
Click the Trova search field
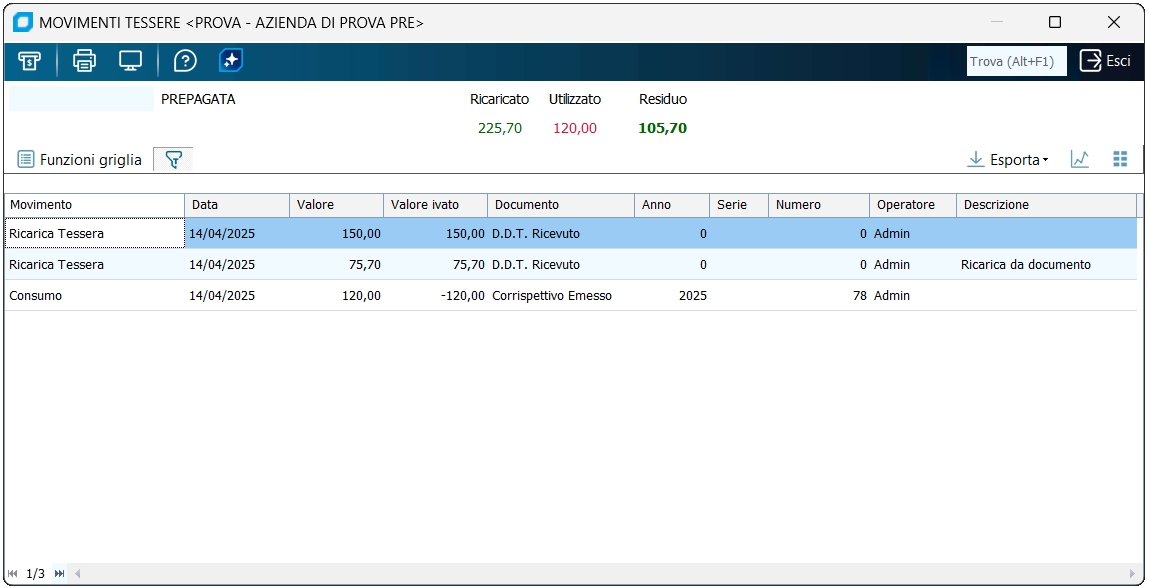1016,62
